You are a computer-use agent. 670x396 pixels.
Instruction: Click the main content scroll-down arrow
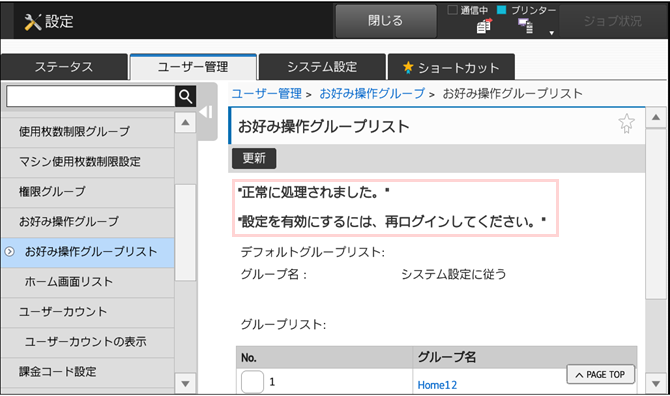(x=656, y=384)
